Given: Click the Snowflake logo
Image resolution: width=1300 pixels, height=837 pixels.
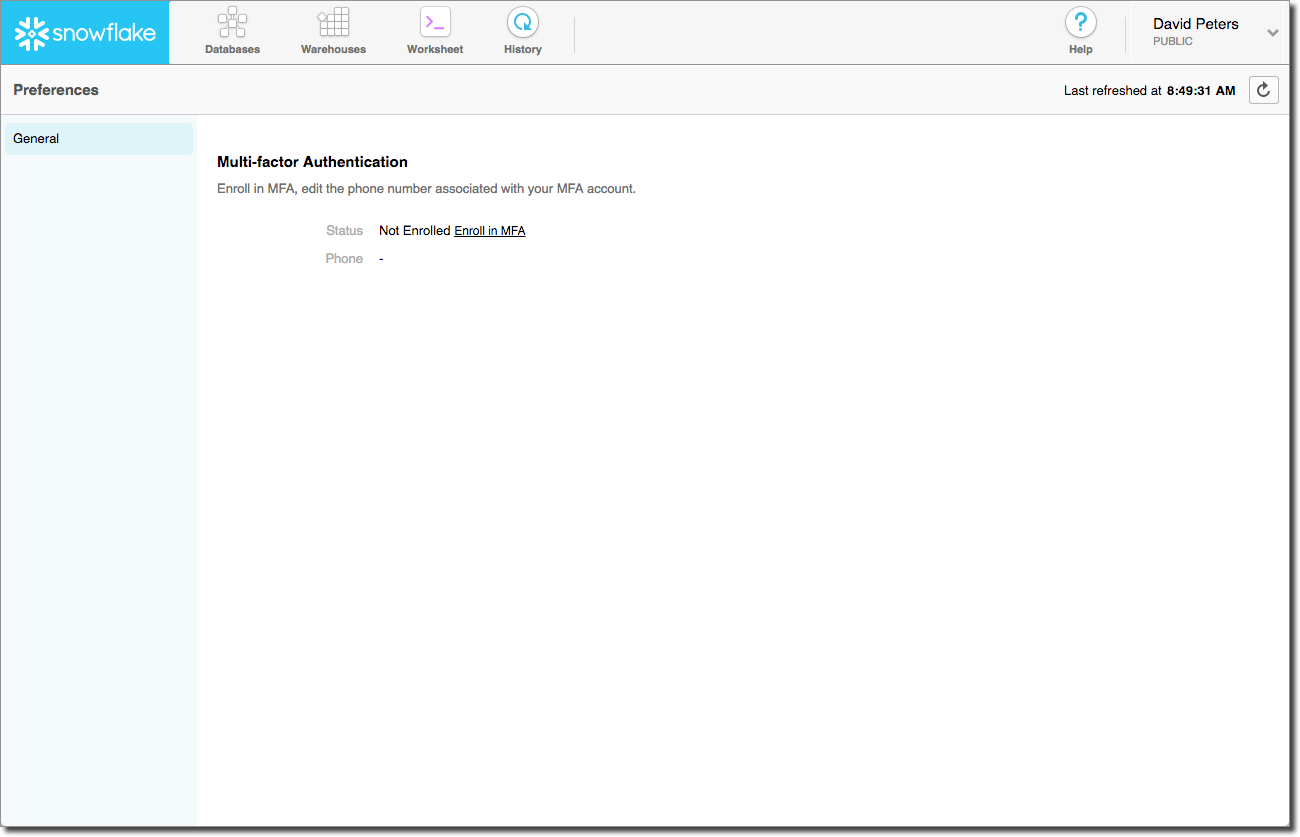Looking at the screenshot, I should [85, 33].
